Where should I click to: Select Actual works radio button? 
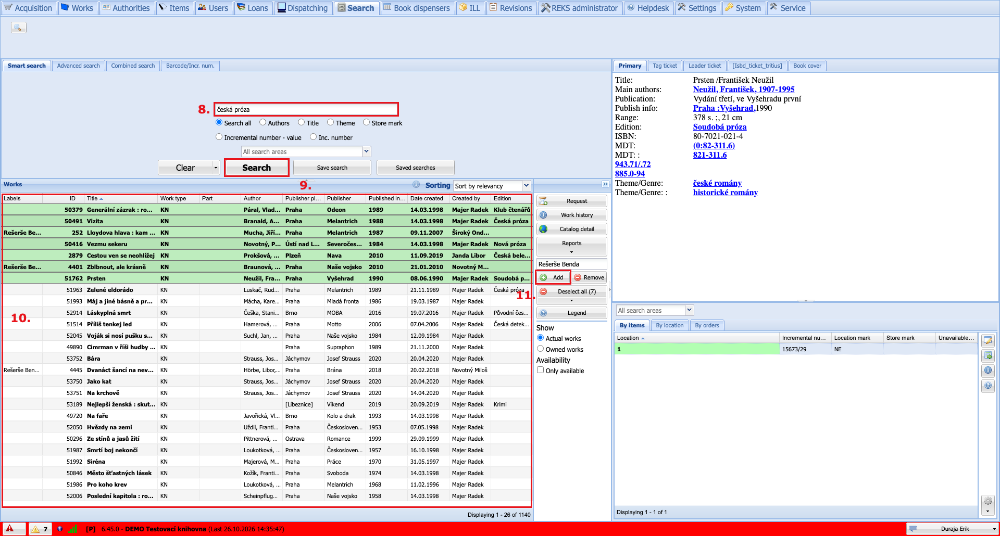541,338
